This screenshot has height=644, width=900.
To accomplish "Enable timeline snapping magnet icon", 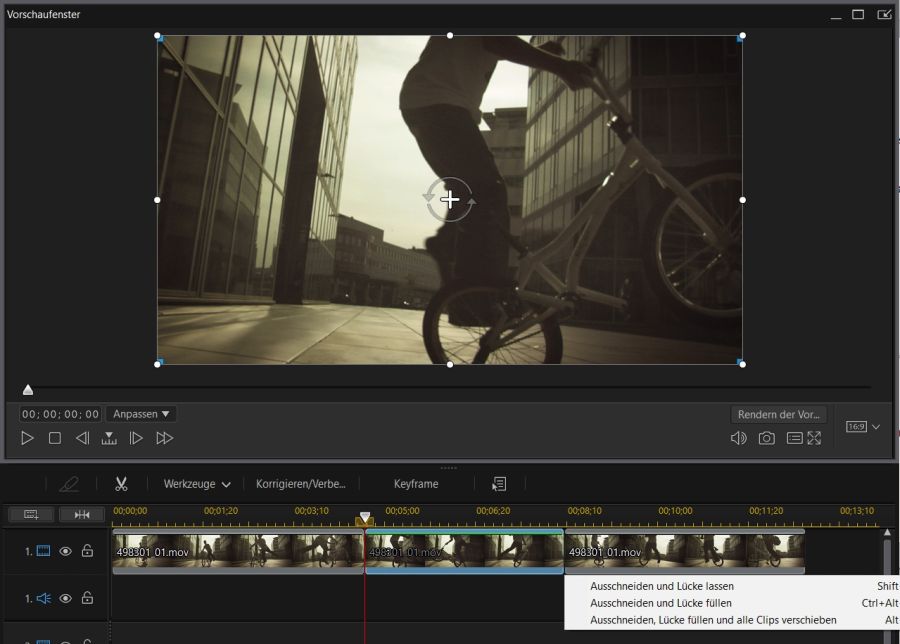I will point(82,514).
